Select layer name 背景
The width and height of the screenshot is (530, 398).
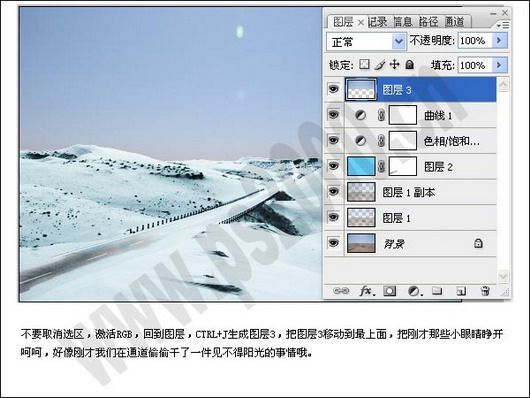pos(393,243)
